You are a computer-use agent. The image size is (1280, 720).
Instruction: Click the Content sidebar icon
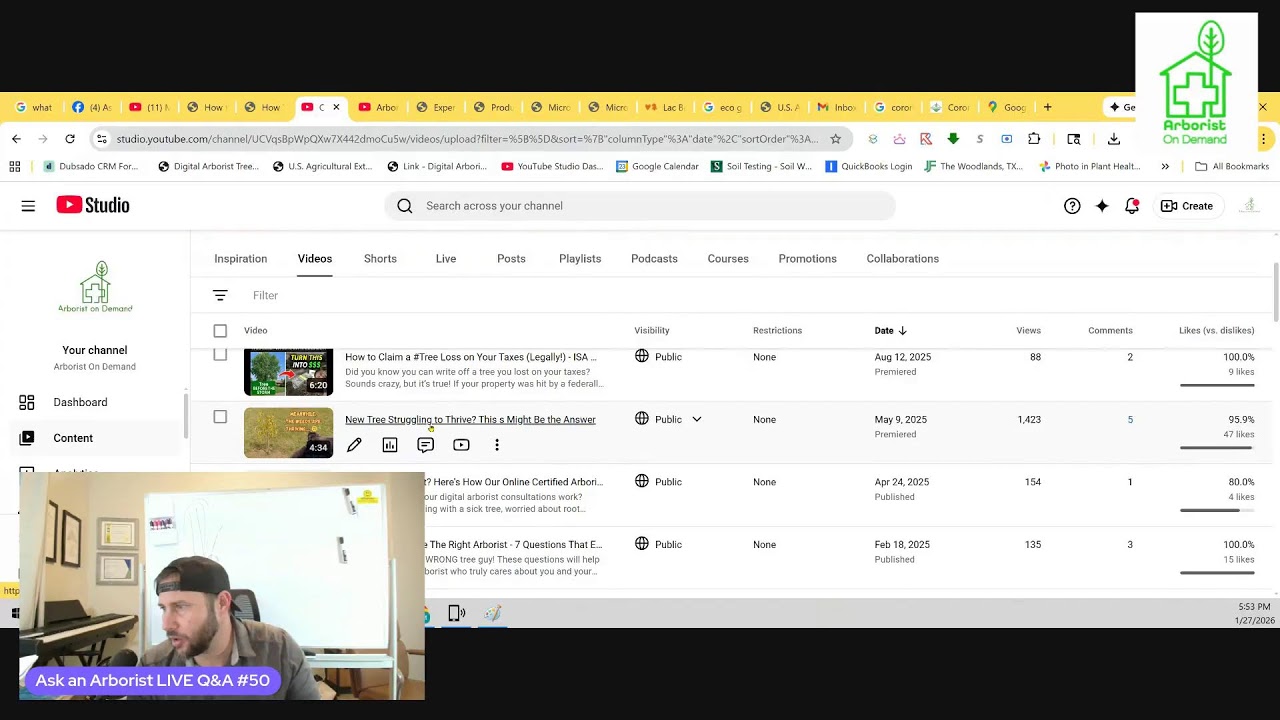27,438
